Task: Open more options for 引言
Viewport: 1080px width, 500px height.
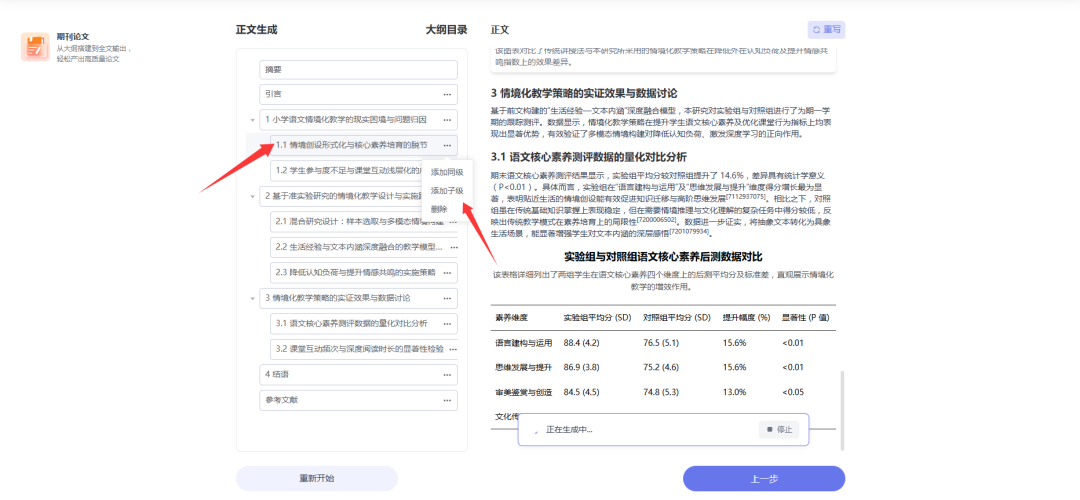Action: [x=447, y=94]
